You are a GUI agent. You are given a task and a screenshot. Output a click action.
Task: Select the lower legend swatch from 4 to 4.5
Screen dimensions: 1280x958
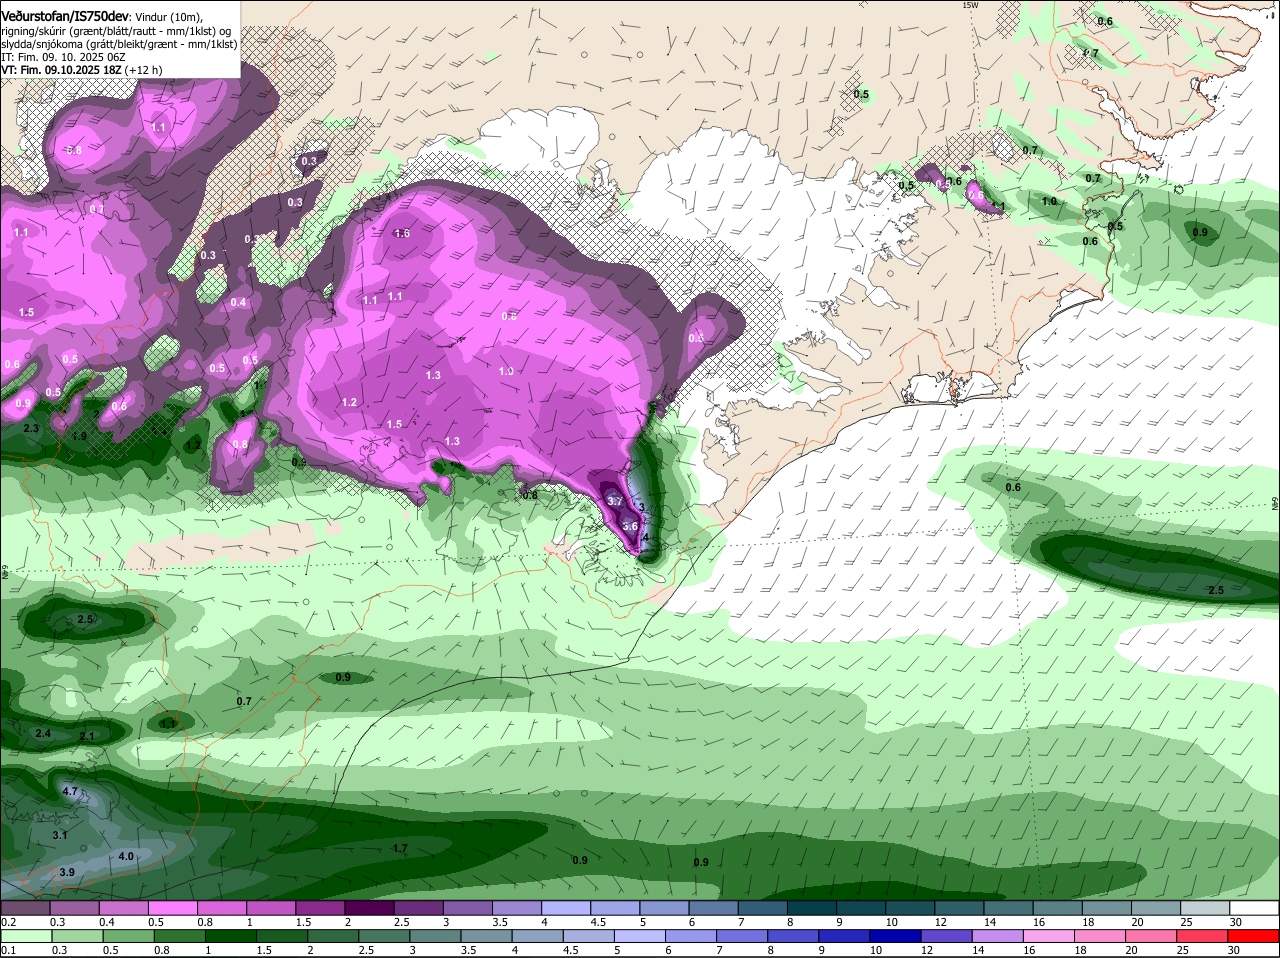(539, 936)
